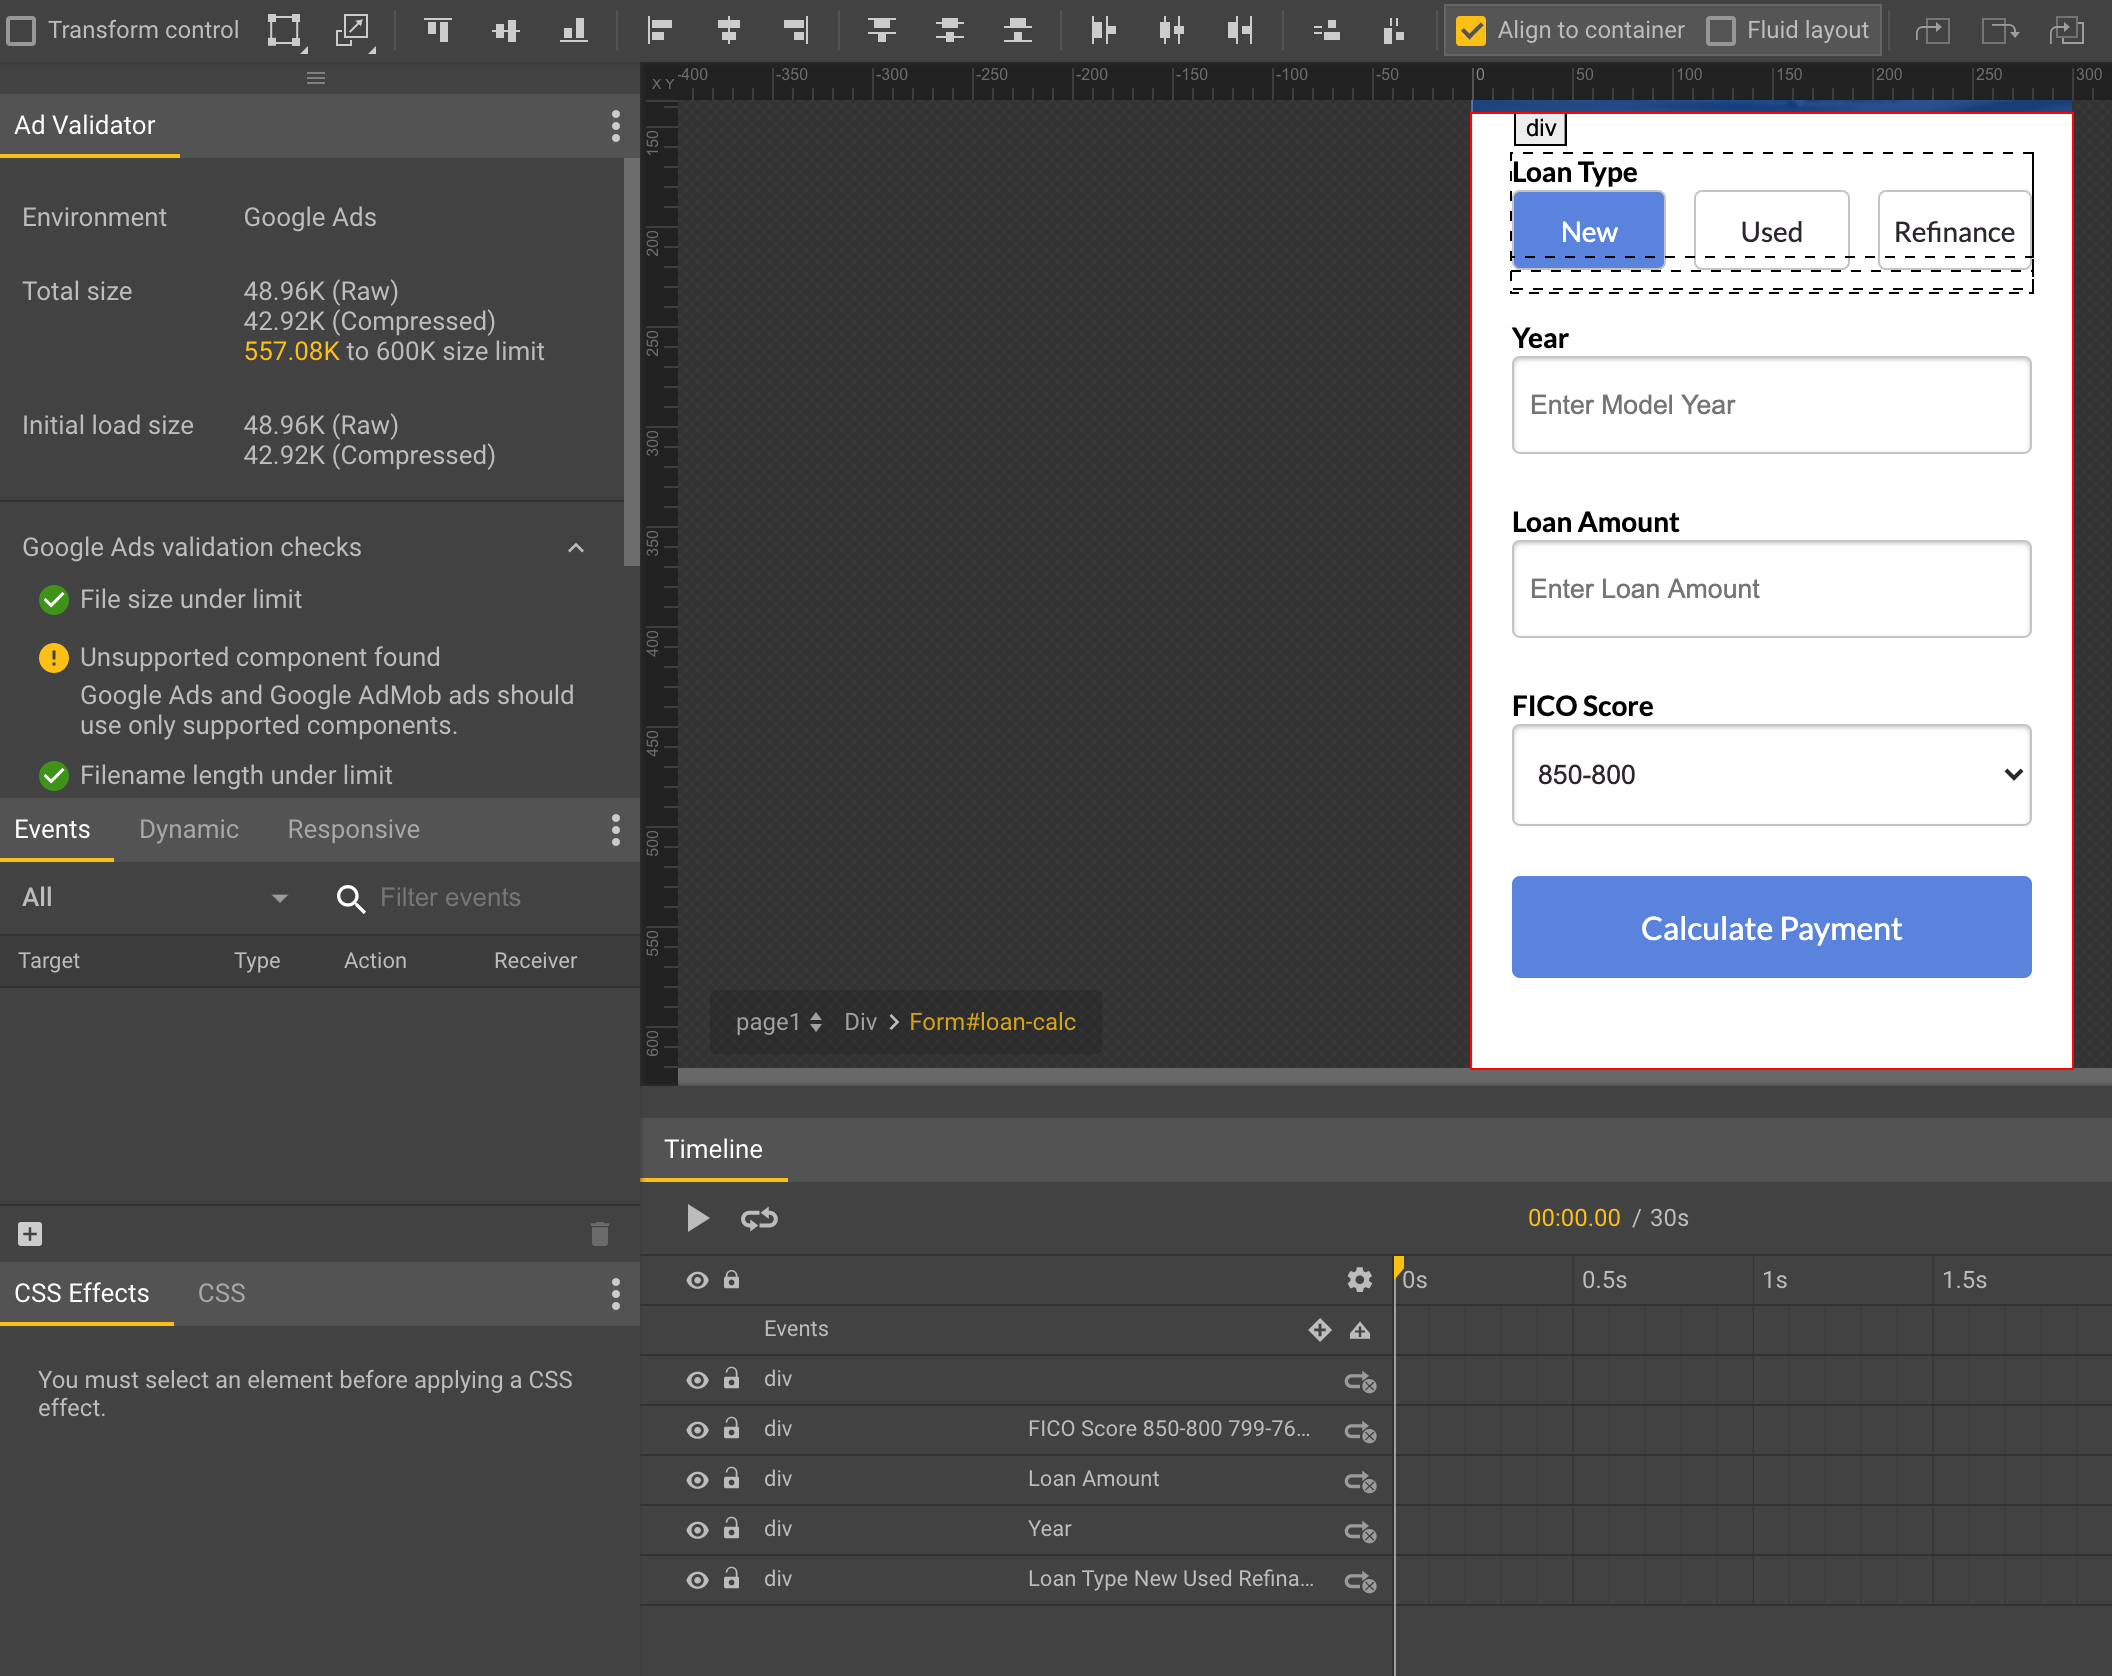Viewport: 2112px width, 1676px height.
Task: Click the search events magnifier icon
Action: (x=350, y=898)
